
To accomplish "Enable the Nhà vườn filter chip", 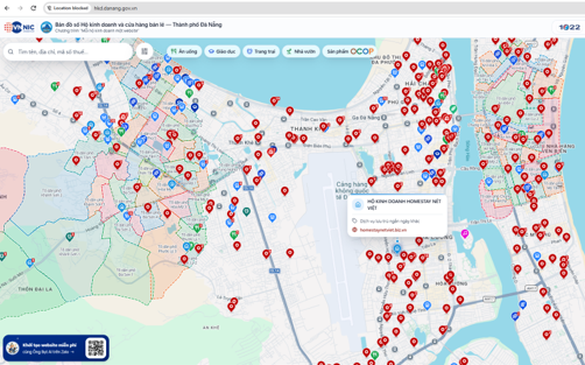I will pos(301,52).
